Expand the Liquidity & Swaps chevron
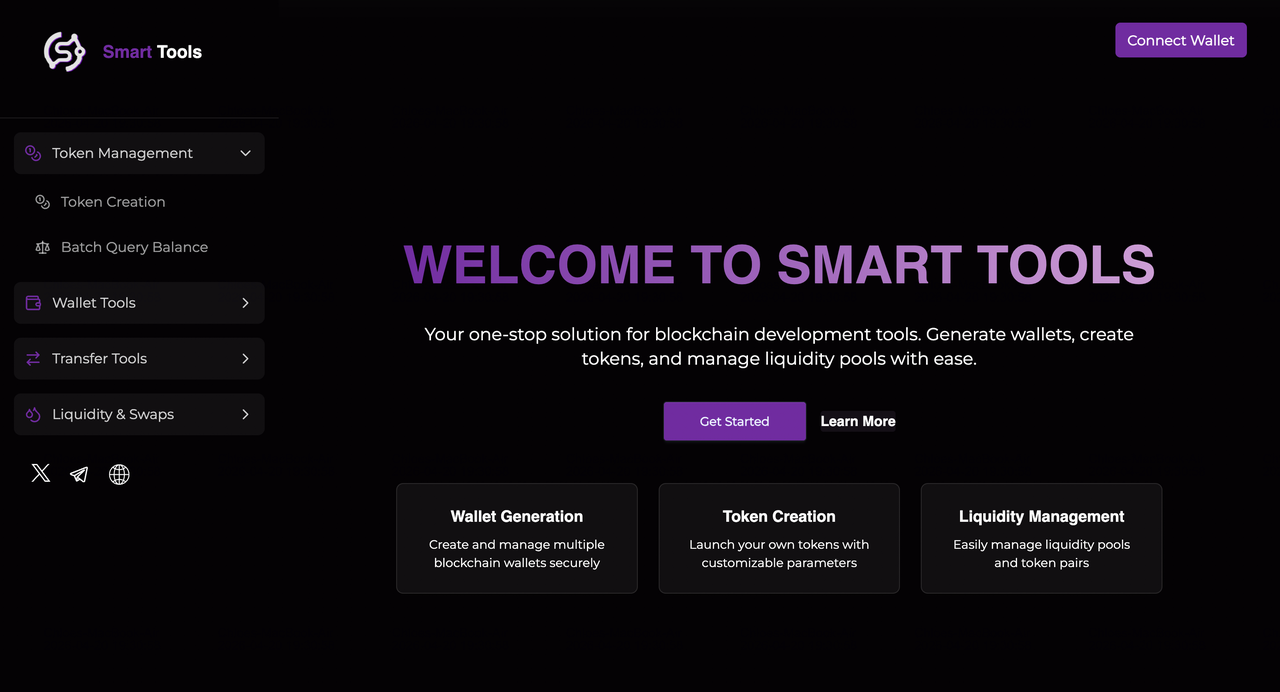The width and height of the screenshot is (1280, 692). click(245, 415)
